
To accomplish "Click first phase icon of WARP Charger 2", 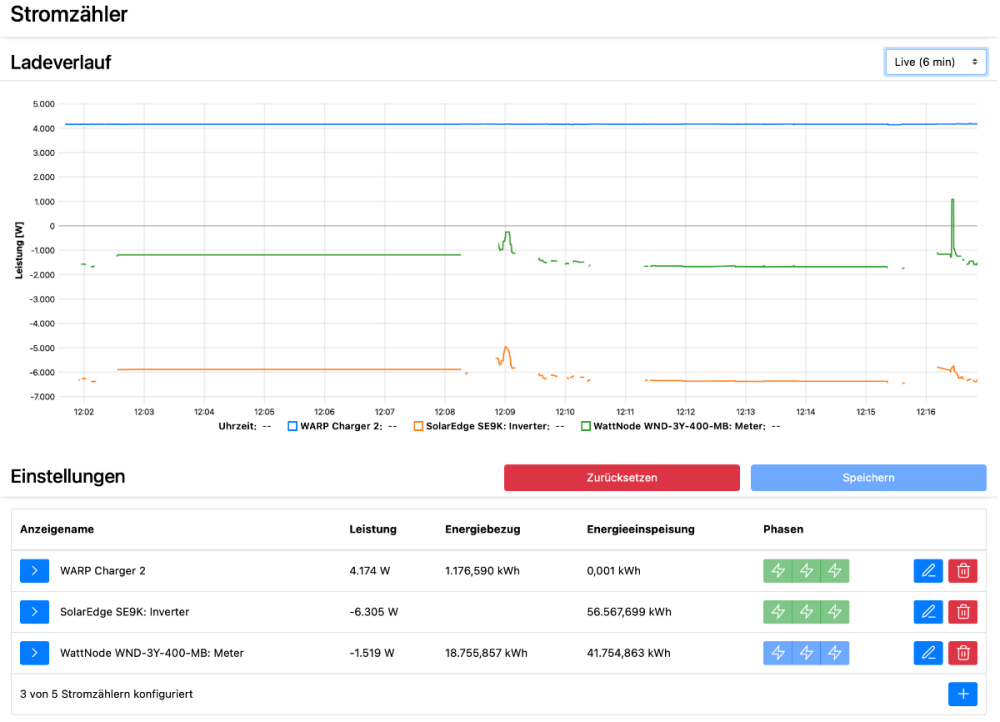I will (x=778, y=571).
